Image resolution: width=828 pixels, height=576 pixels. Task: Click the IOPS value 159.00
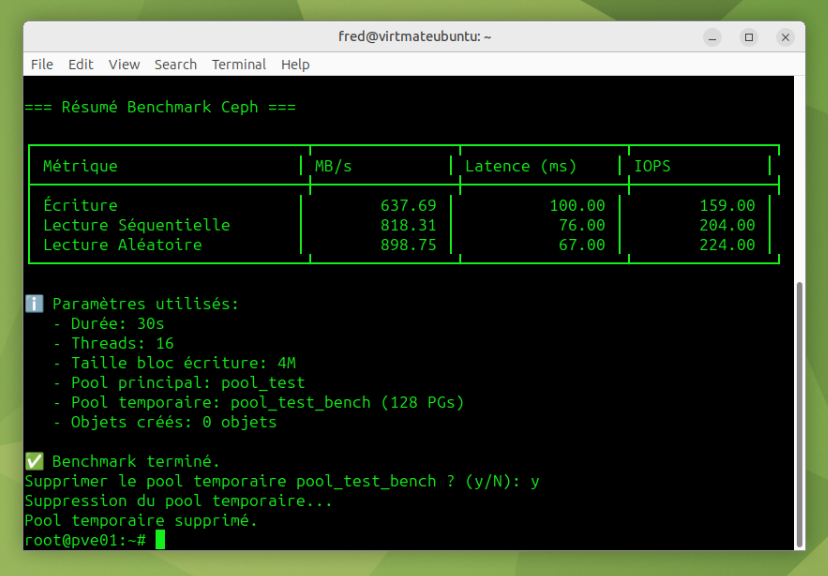[727, 205]
